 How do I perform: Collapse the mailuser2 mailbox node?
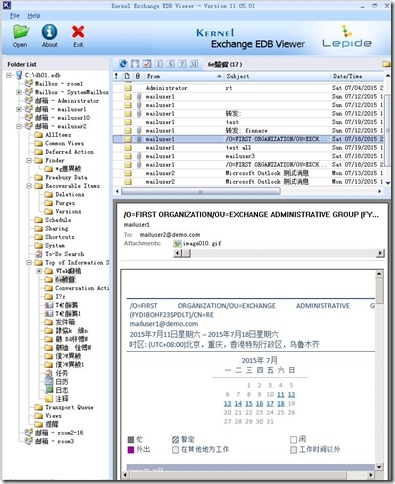[19, 126]
